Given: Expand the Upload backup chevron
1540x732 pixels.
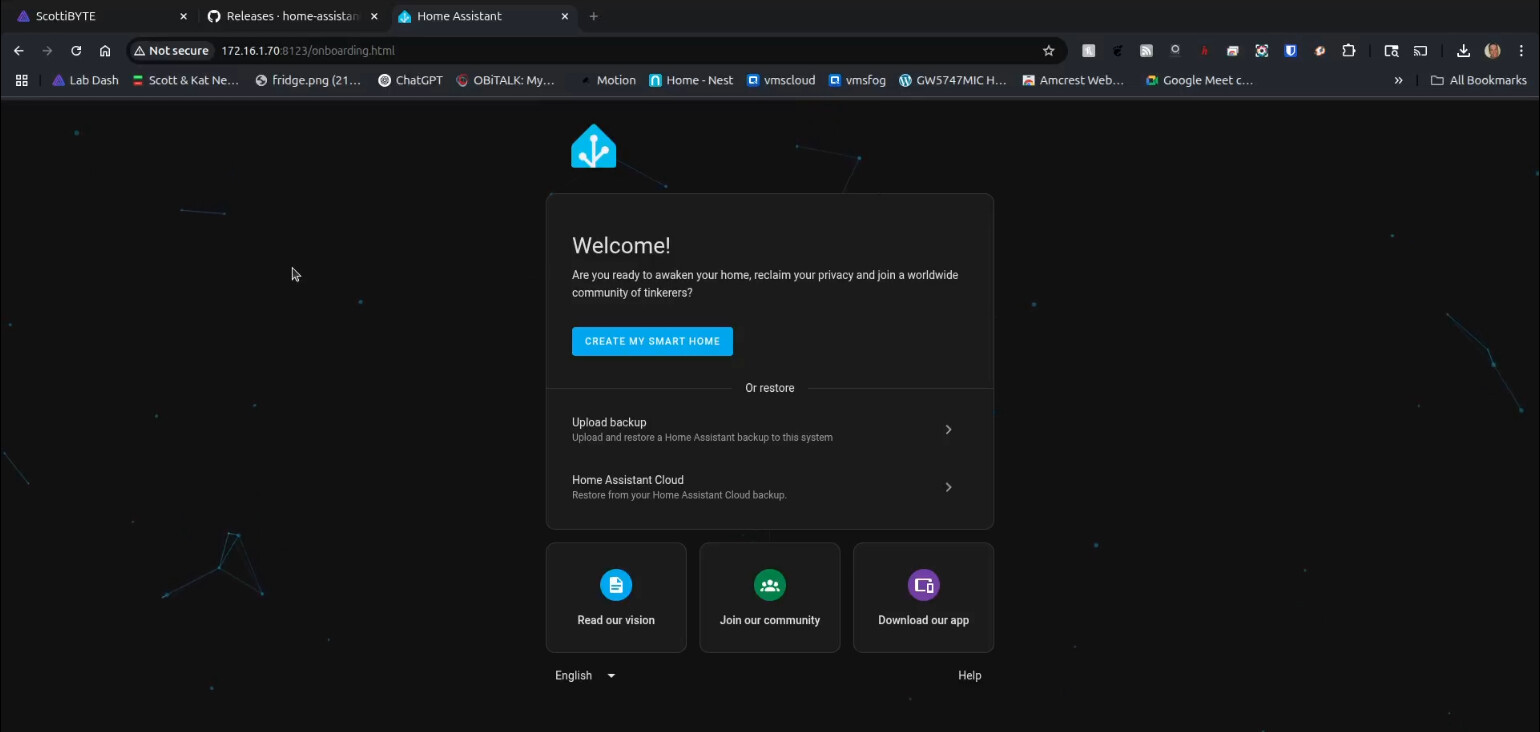Looking at the screenshot, I should [x=948, y=430].
